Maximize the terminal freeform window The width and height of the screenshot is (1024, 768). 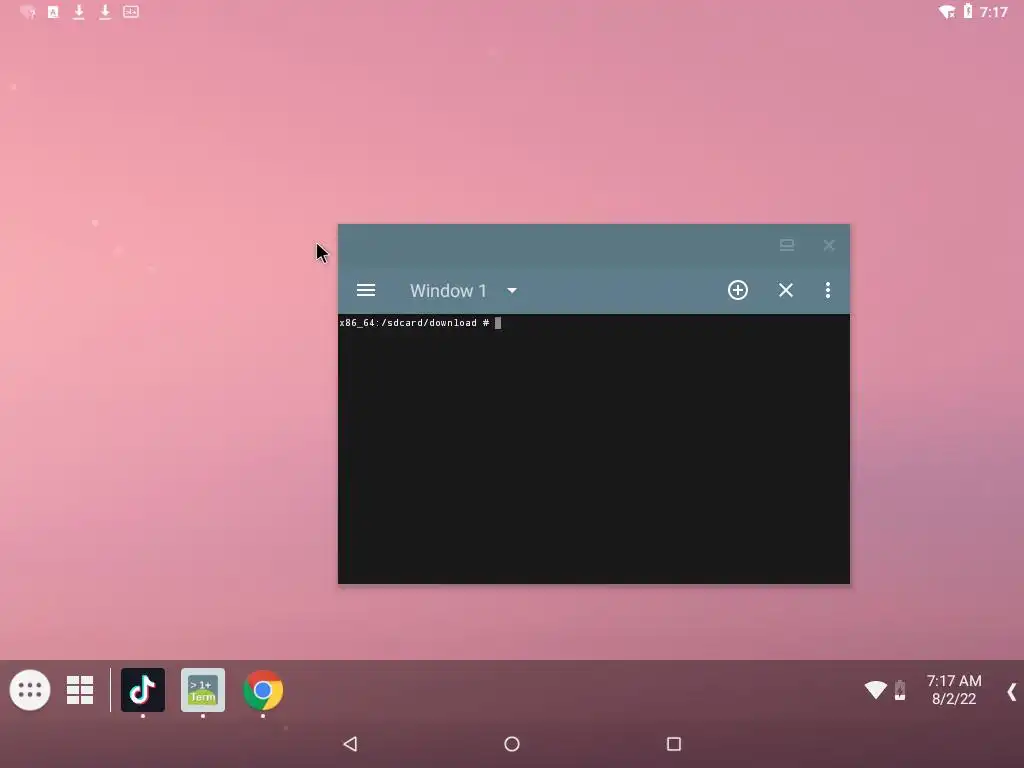click(x=787, y=245)
